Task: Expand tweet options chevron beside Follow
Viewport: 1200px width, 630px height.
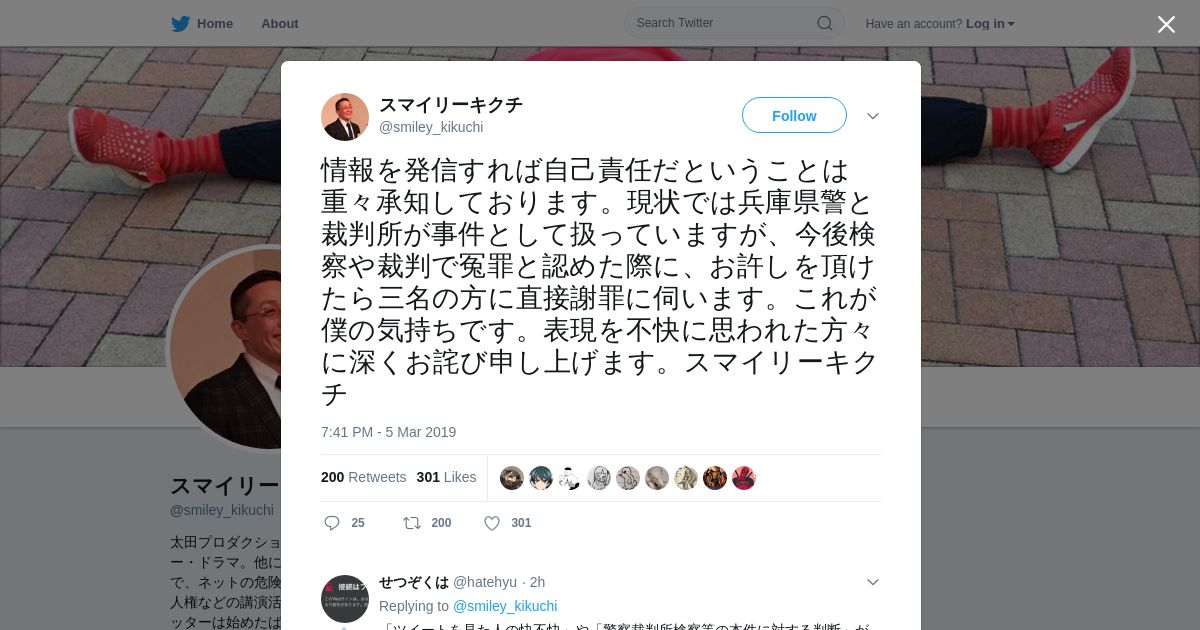Action: click(x=872, y=116)
